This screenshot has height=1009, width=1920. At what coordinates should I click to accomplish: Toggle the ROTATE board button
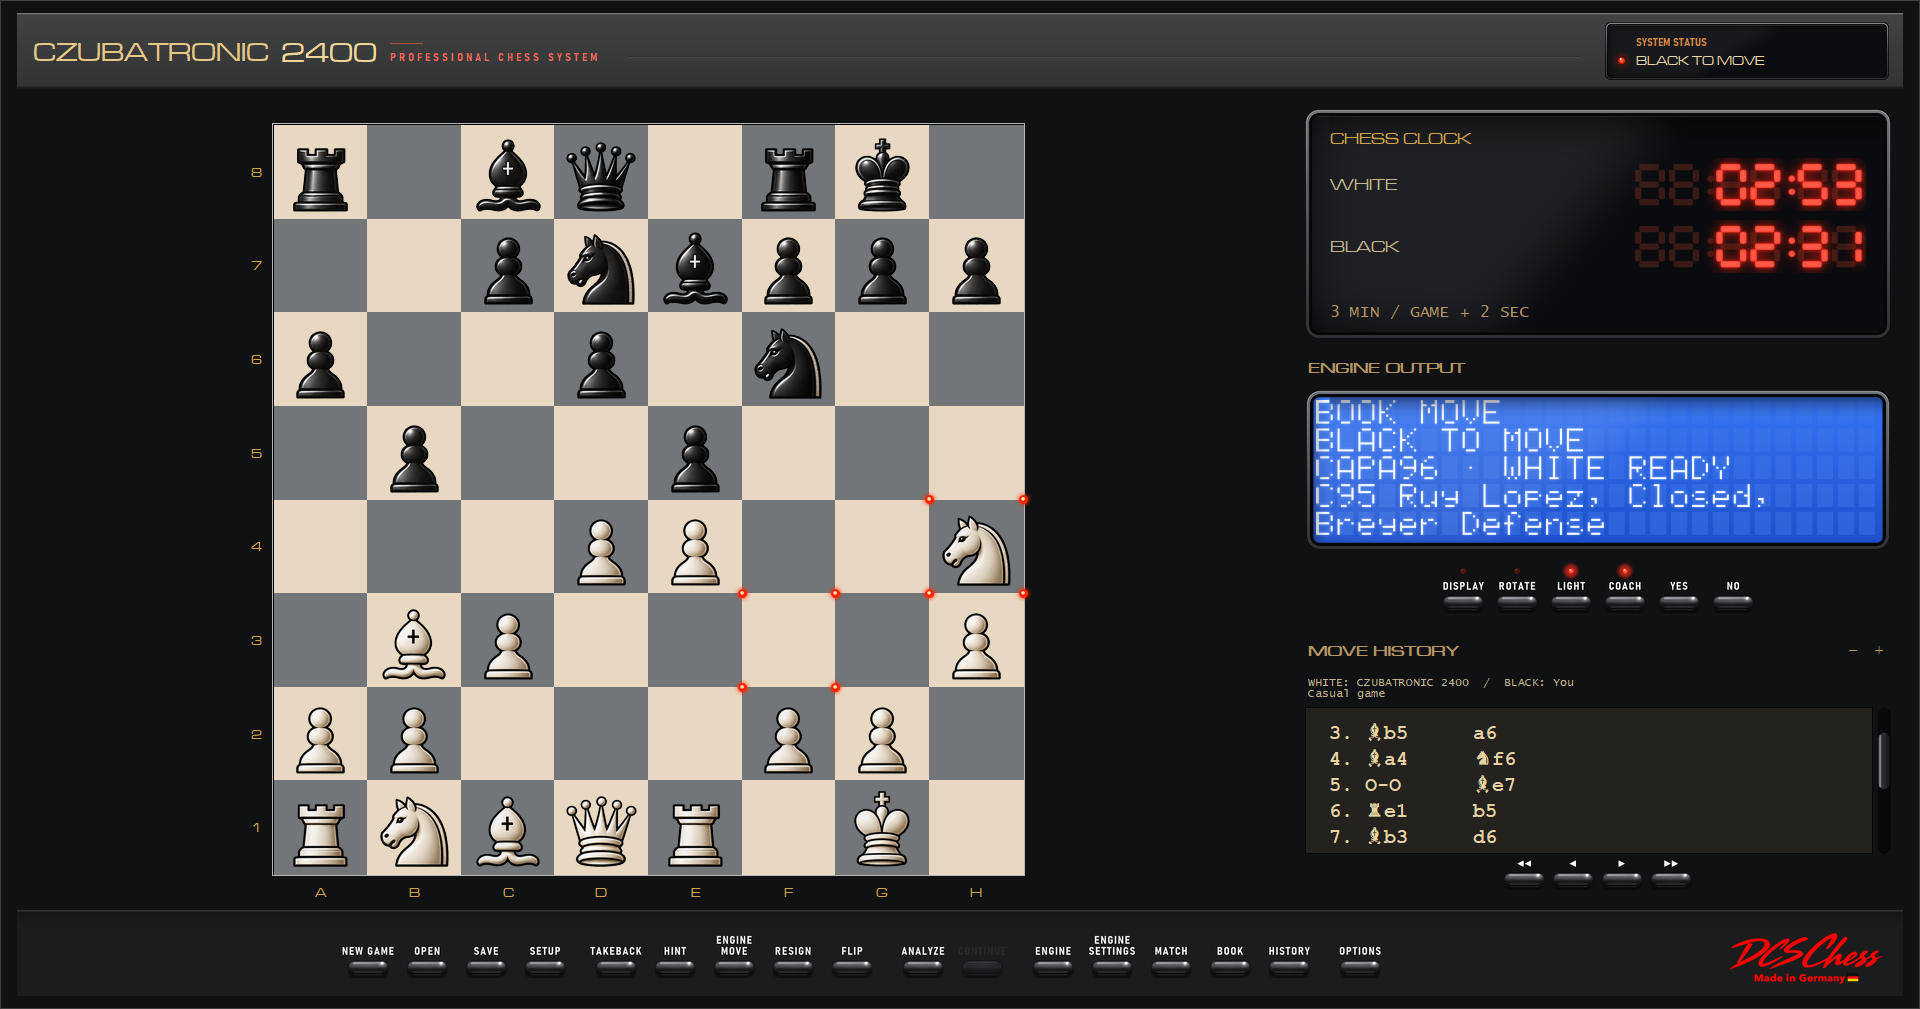click(x=1517, y=602)
